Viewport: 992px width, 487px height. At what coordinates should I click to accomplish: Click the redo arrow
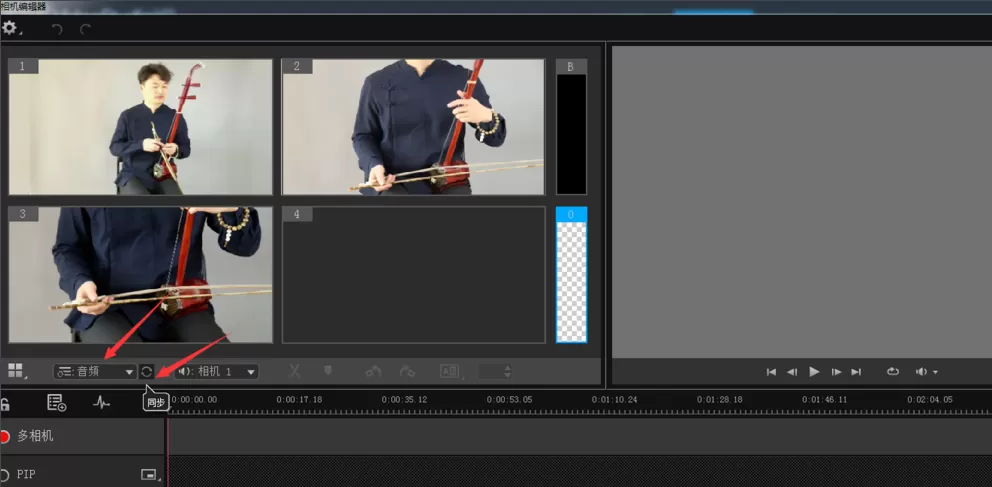coord(85,29)
